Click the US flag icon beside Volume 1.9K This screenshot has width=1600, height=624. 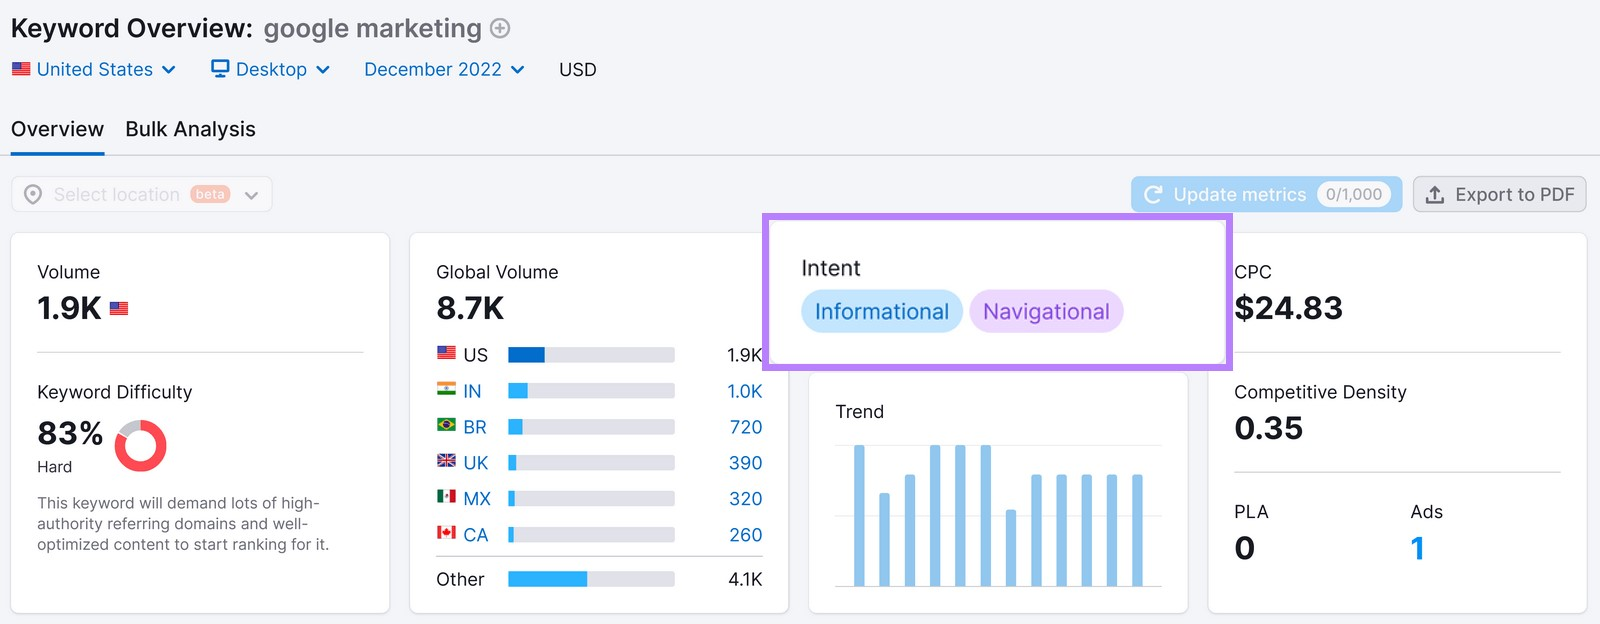click(x=119, y=308)
